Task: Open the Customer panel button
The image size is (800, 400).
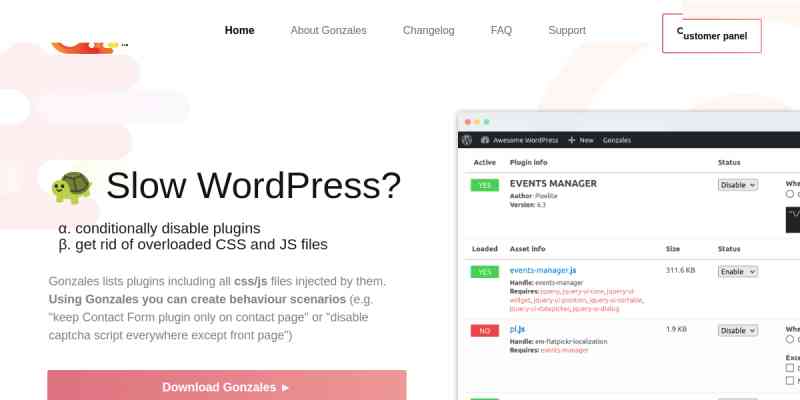Action: pyautogui.click(x=711, y=35)
